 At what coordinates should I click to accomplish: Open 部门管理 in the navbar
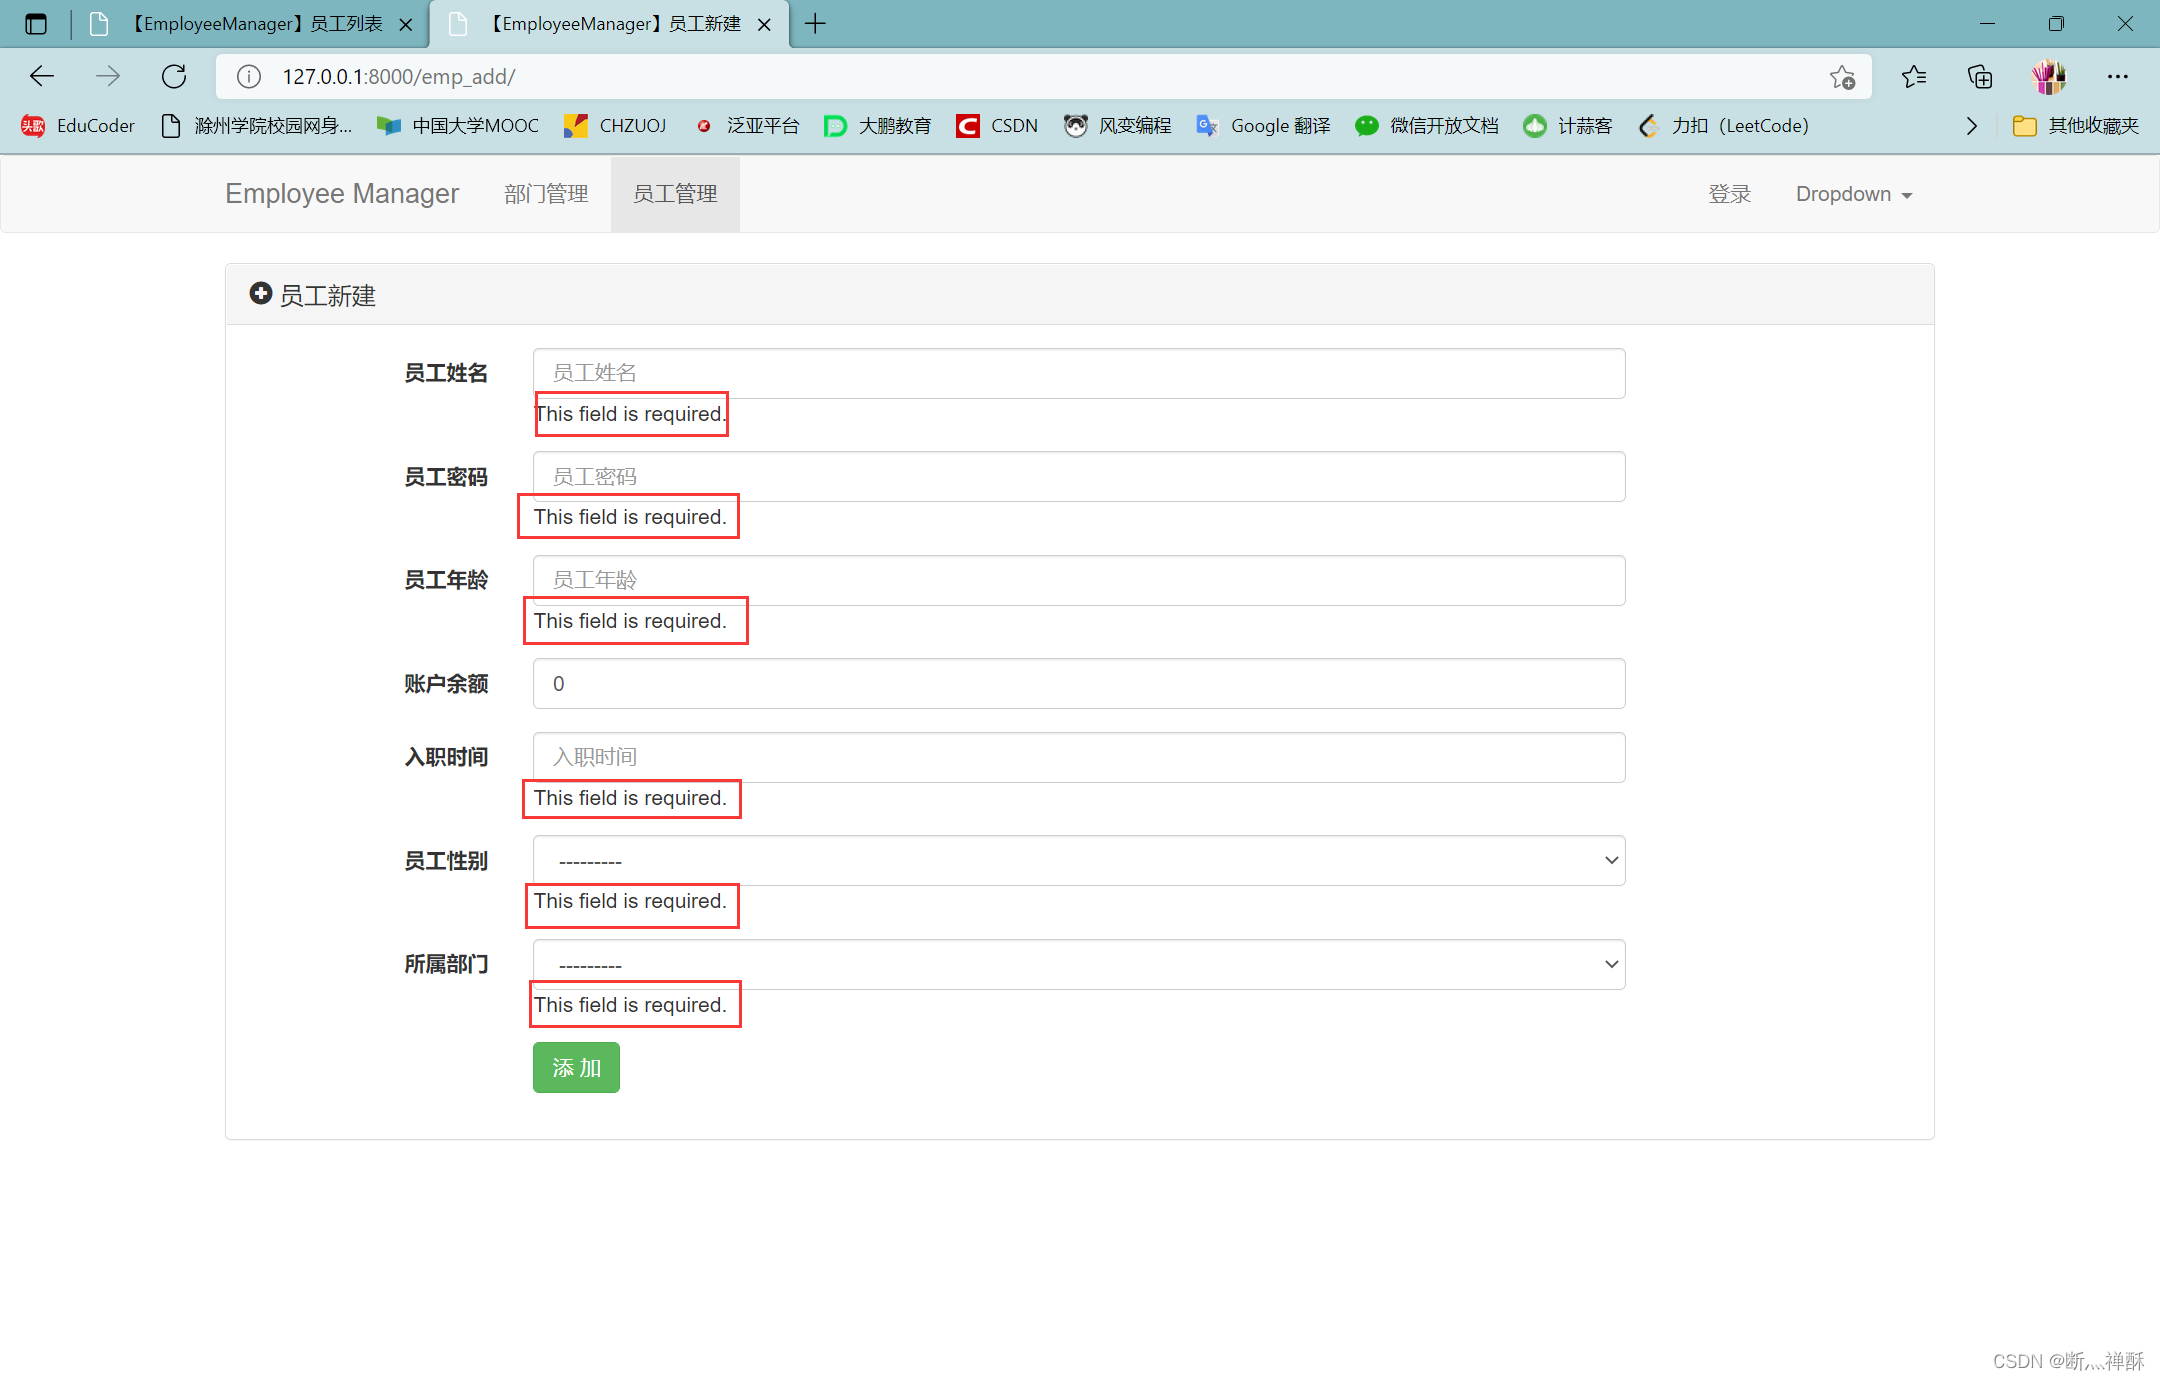(546, 194)
